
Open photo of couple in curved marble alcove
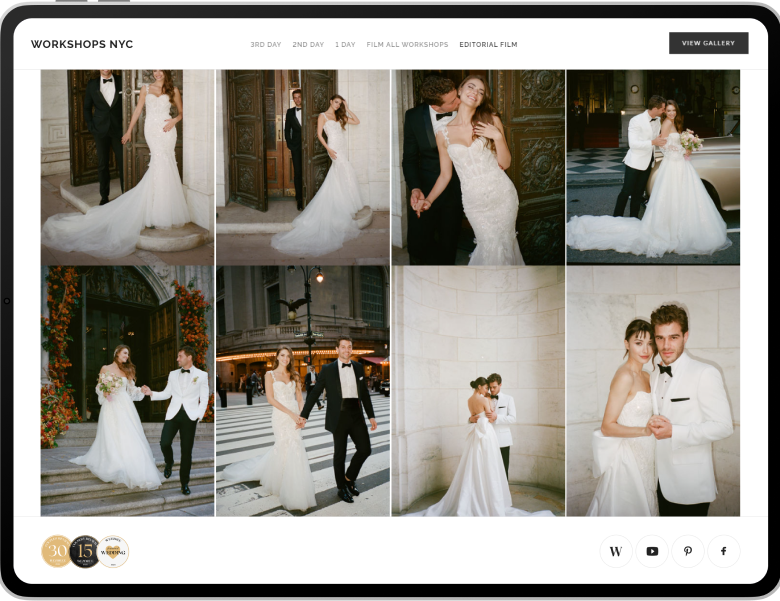pyautogui.click(x=478, y=390)
